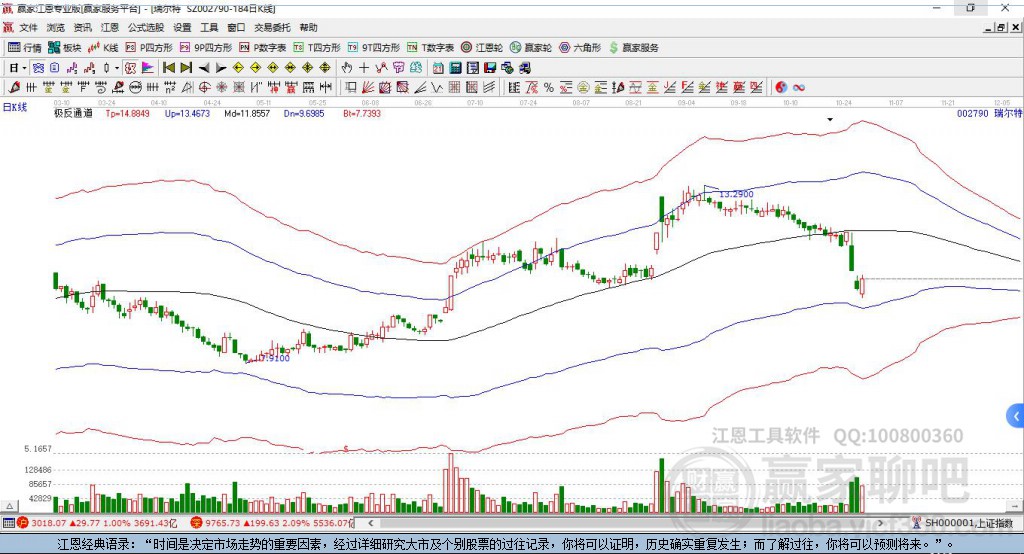Image resolution: width=1024 pixels, height=554 pixels.
Task: Open the T四方形 tool
Action: click(317, 48)
